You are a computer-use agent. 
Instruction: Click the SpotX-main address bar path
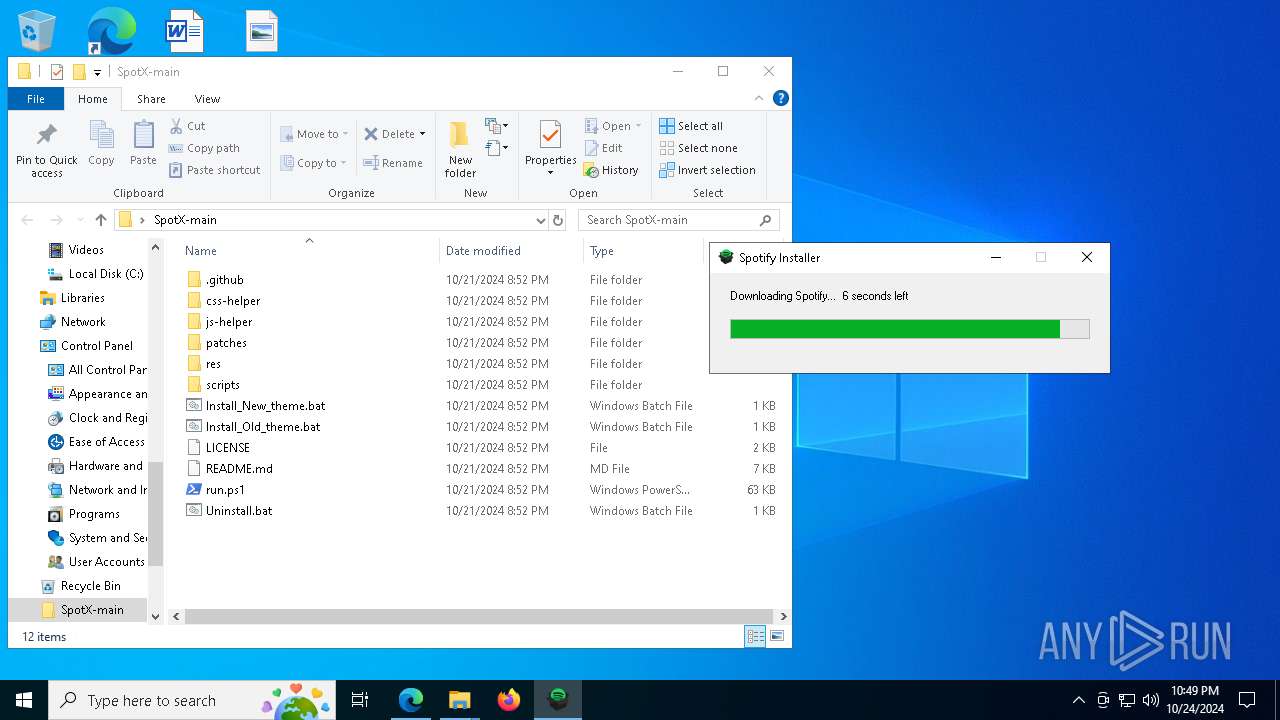(185, 220)
